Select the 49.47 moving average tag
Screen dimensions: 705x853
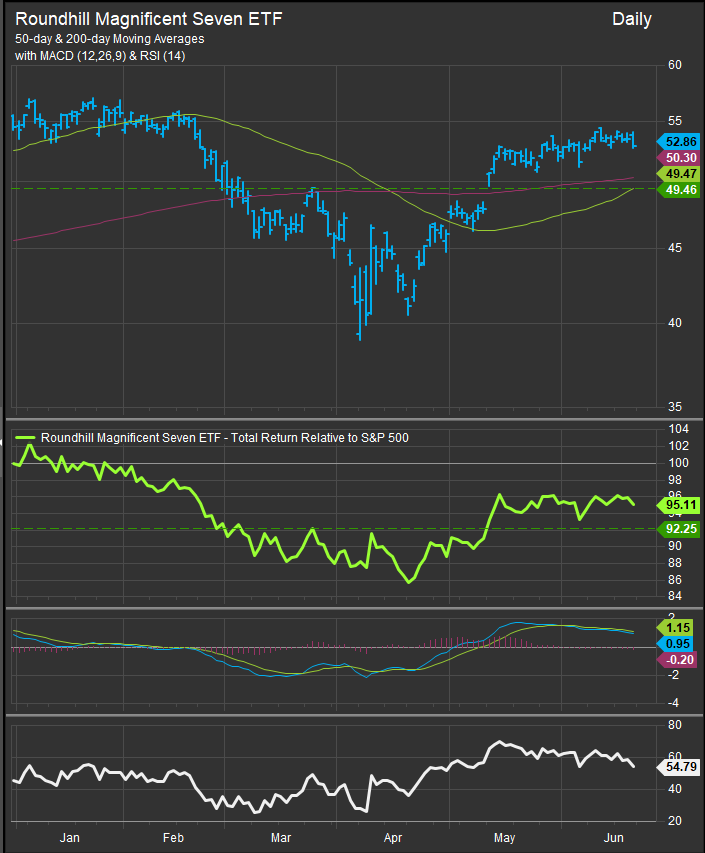point(678,174)
